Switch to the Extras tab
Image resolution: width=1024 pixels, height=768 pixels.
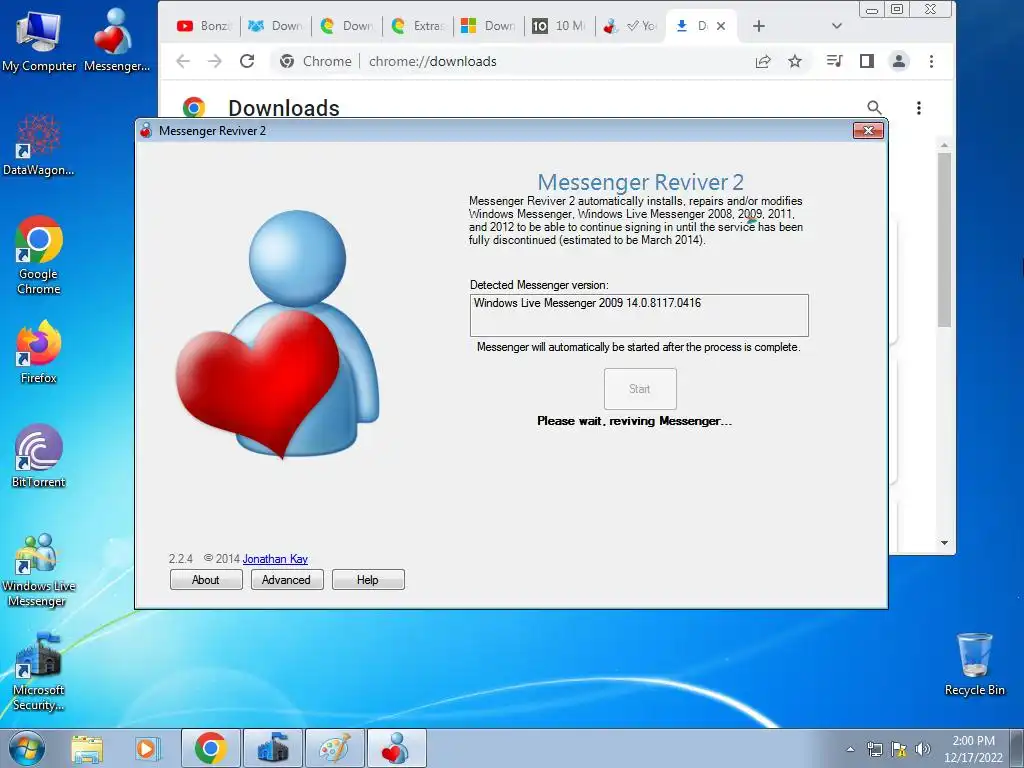click(418, 26)
